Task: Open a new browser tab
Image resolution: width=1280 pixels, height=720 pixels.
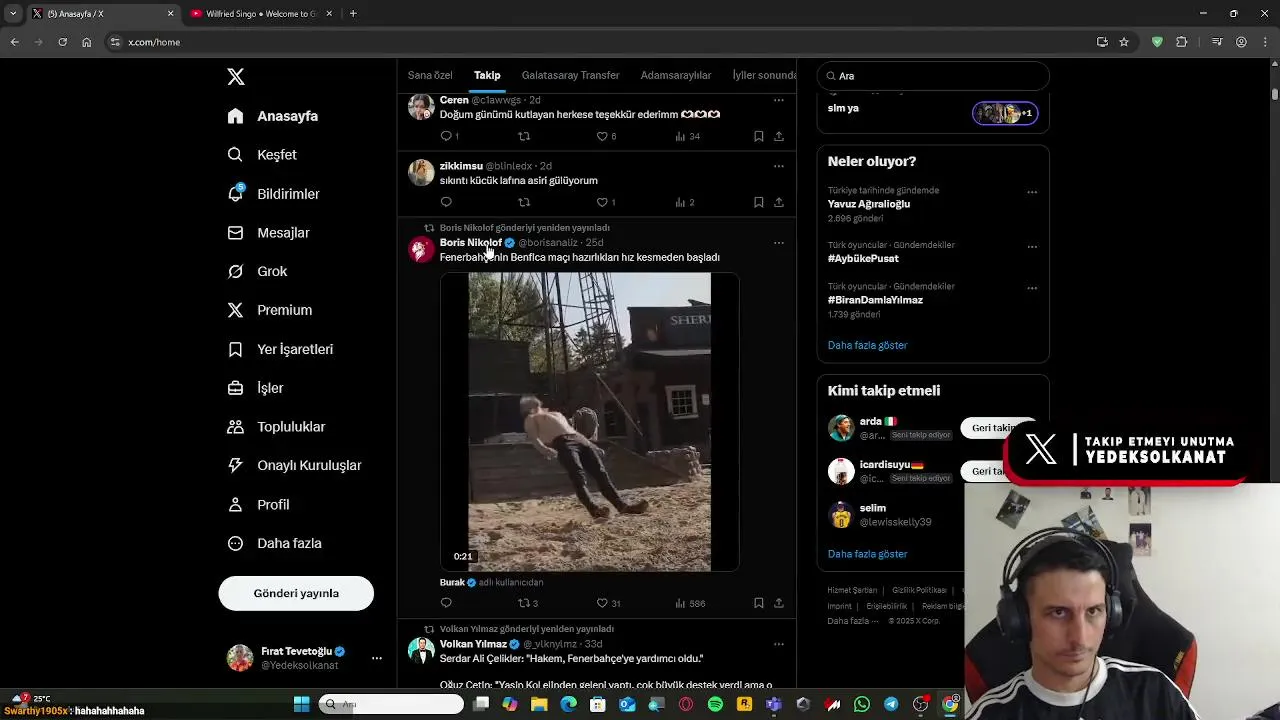Action: 353,14
